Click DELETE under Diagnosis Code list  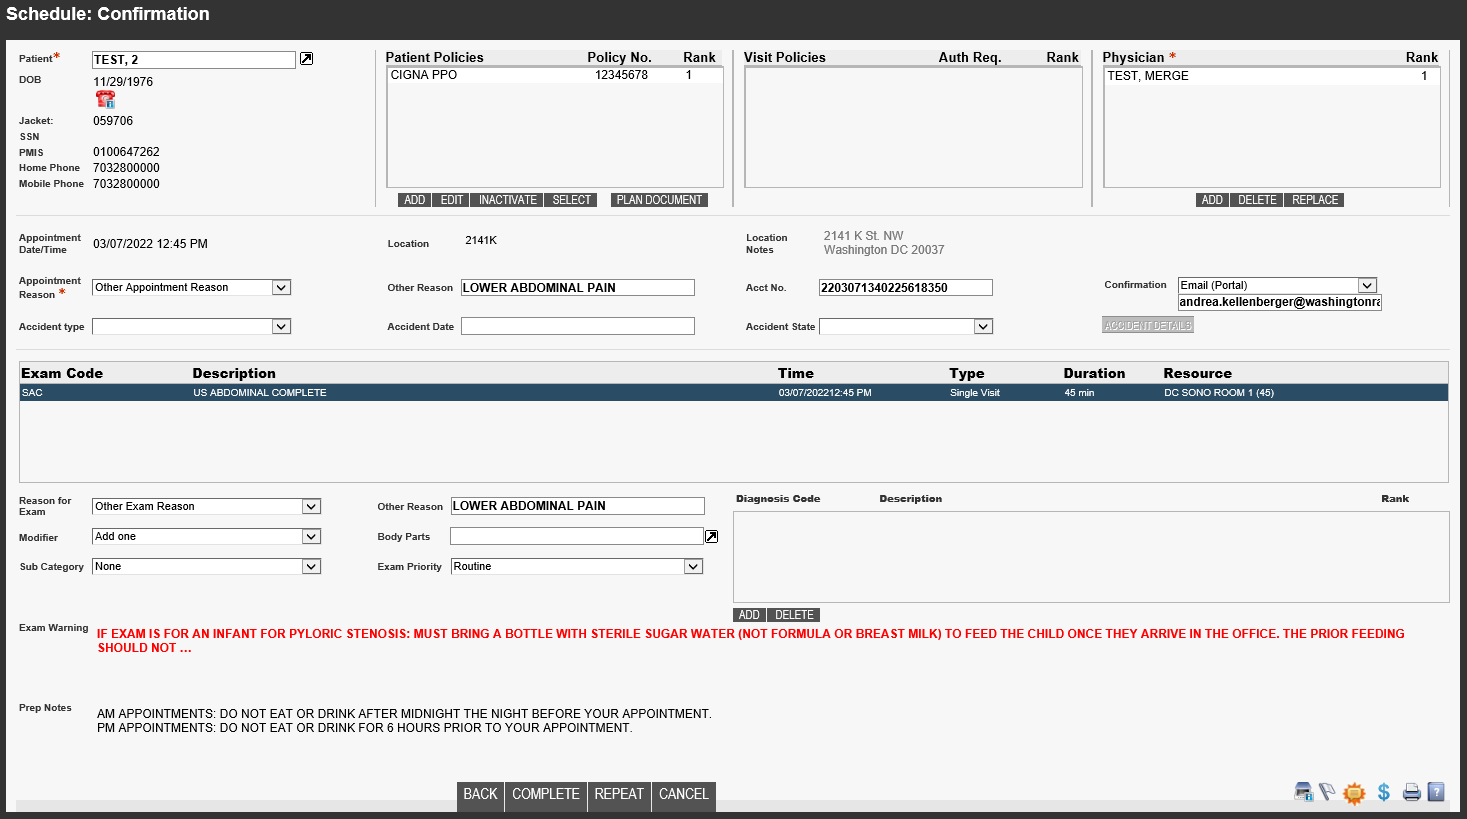pyautogui.click(x=794, y=615)
